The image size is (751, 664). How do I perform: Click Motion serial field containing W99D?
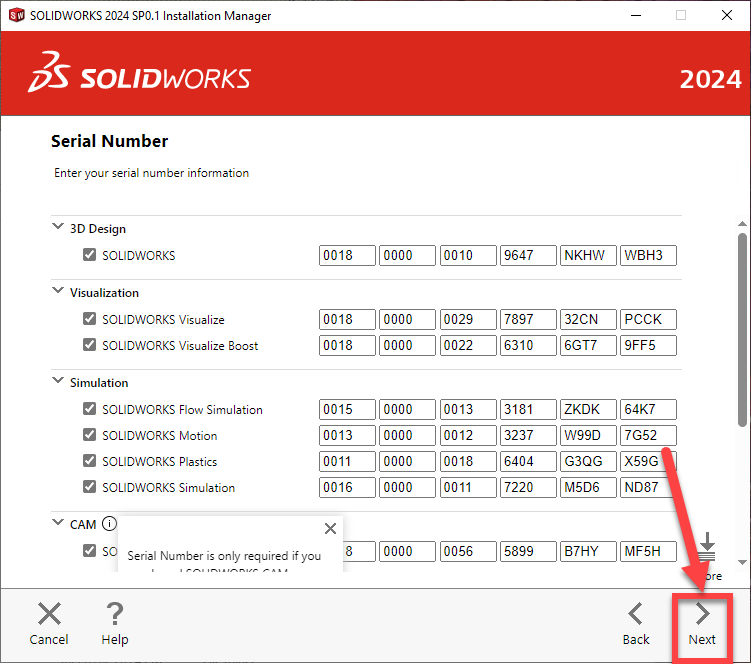(x=588, y=435)
